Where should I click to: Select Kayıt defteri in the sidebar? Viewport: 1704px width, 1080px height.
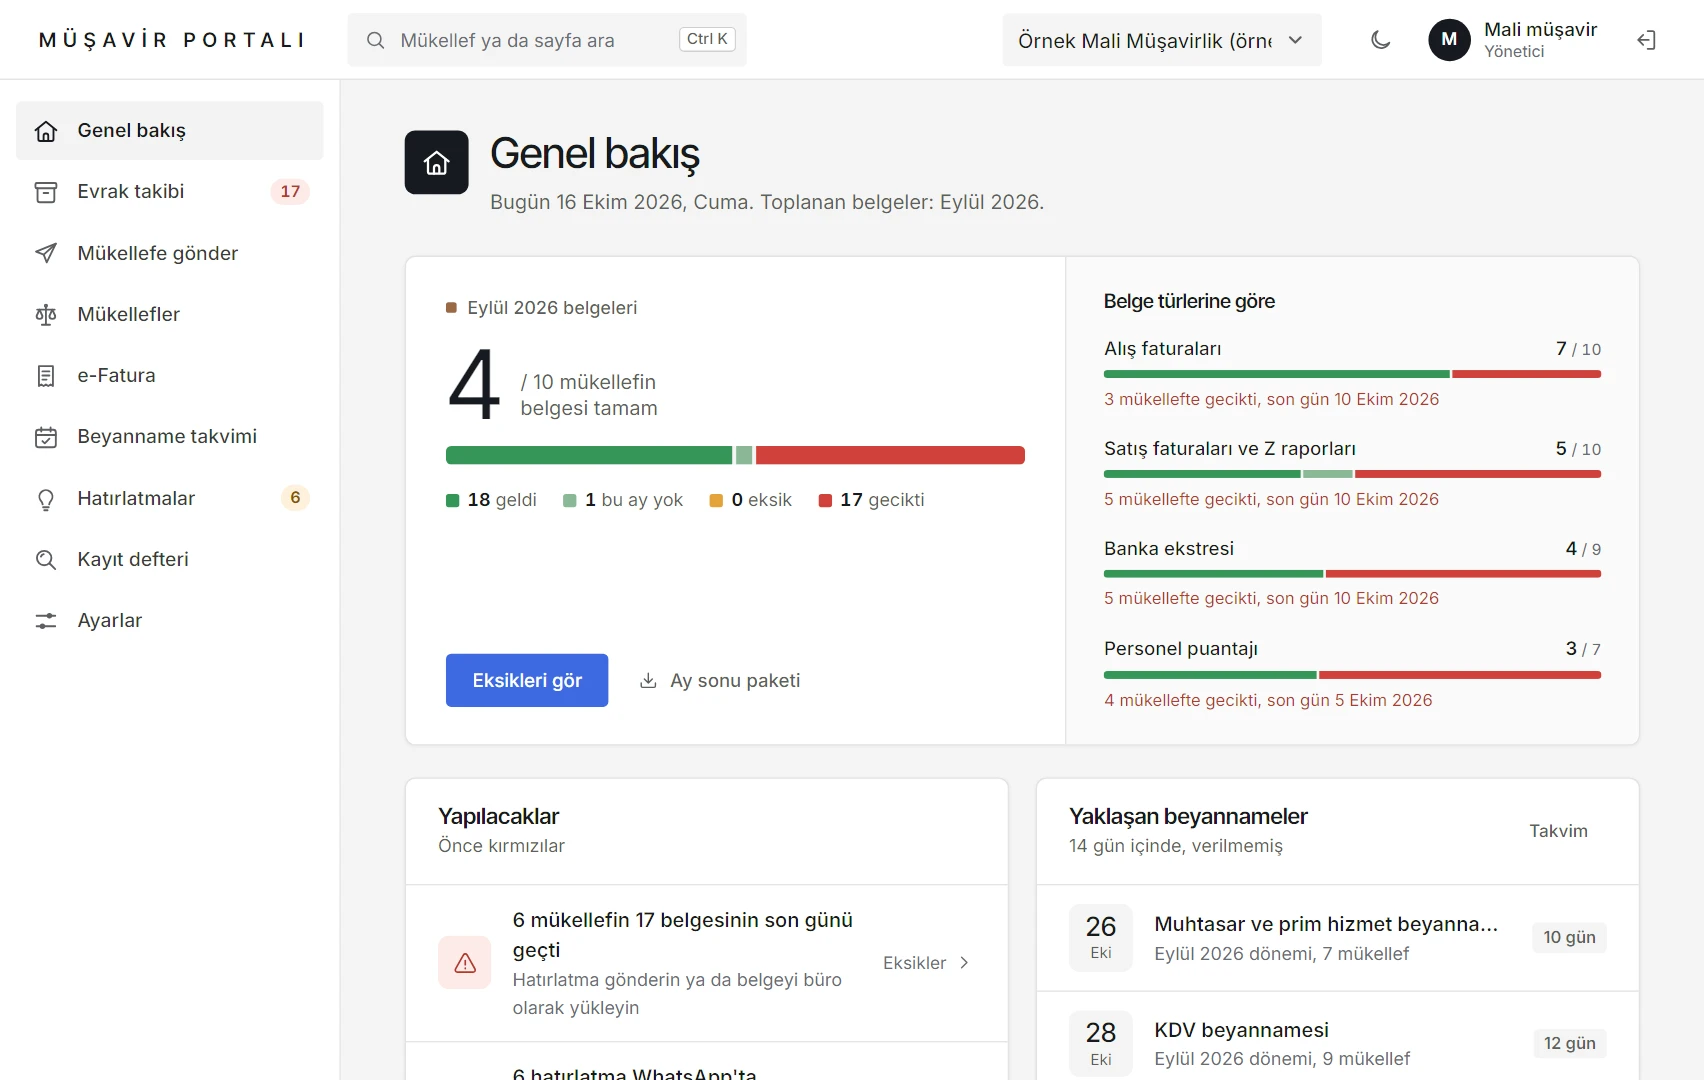pos(170,560)
